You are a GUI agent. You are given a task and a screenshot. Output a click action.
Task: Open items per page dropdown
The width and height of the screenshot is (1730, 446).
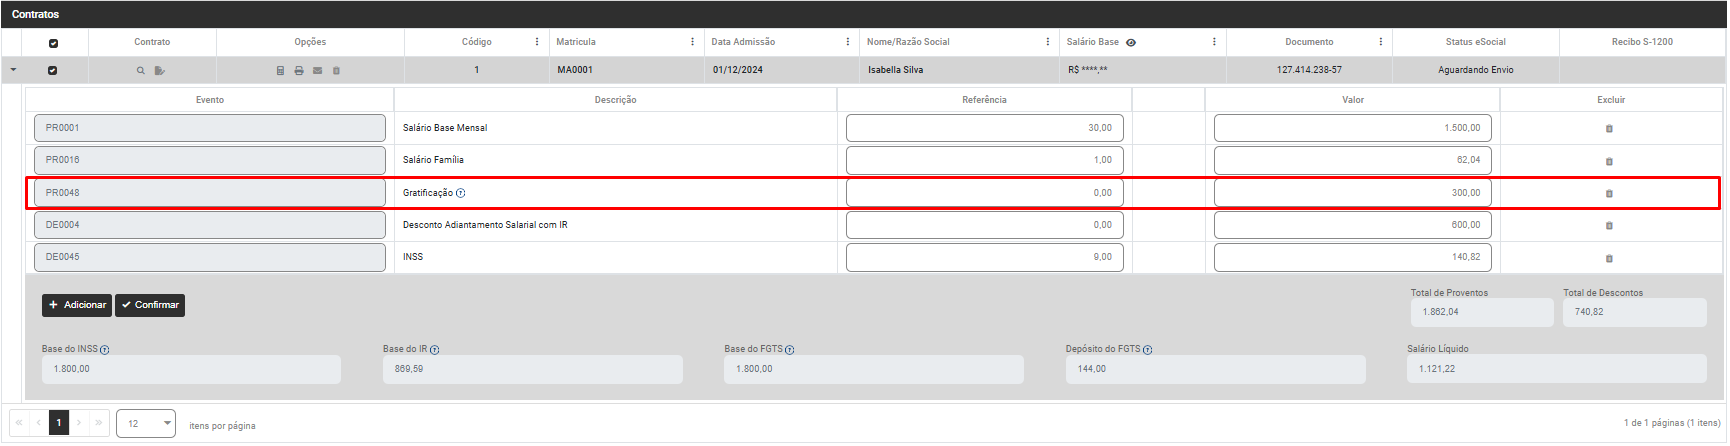146,423
